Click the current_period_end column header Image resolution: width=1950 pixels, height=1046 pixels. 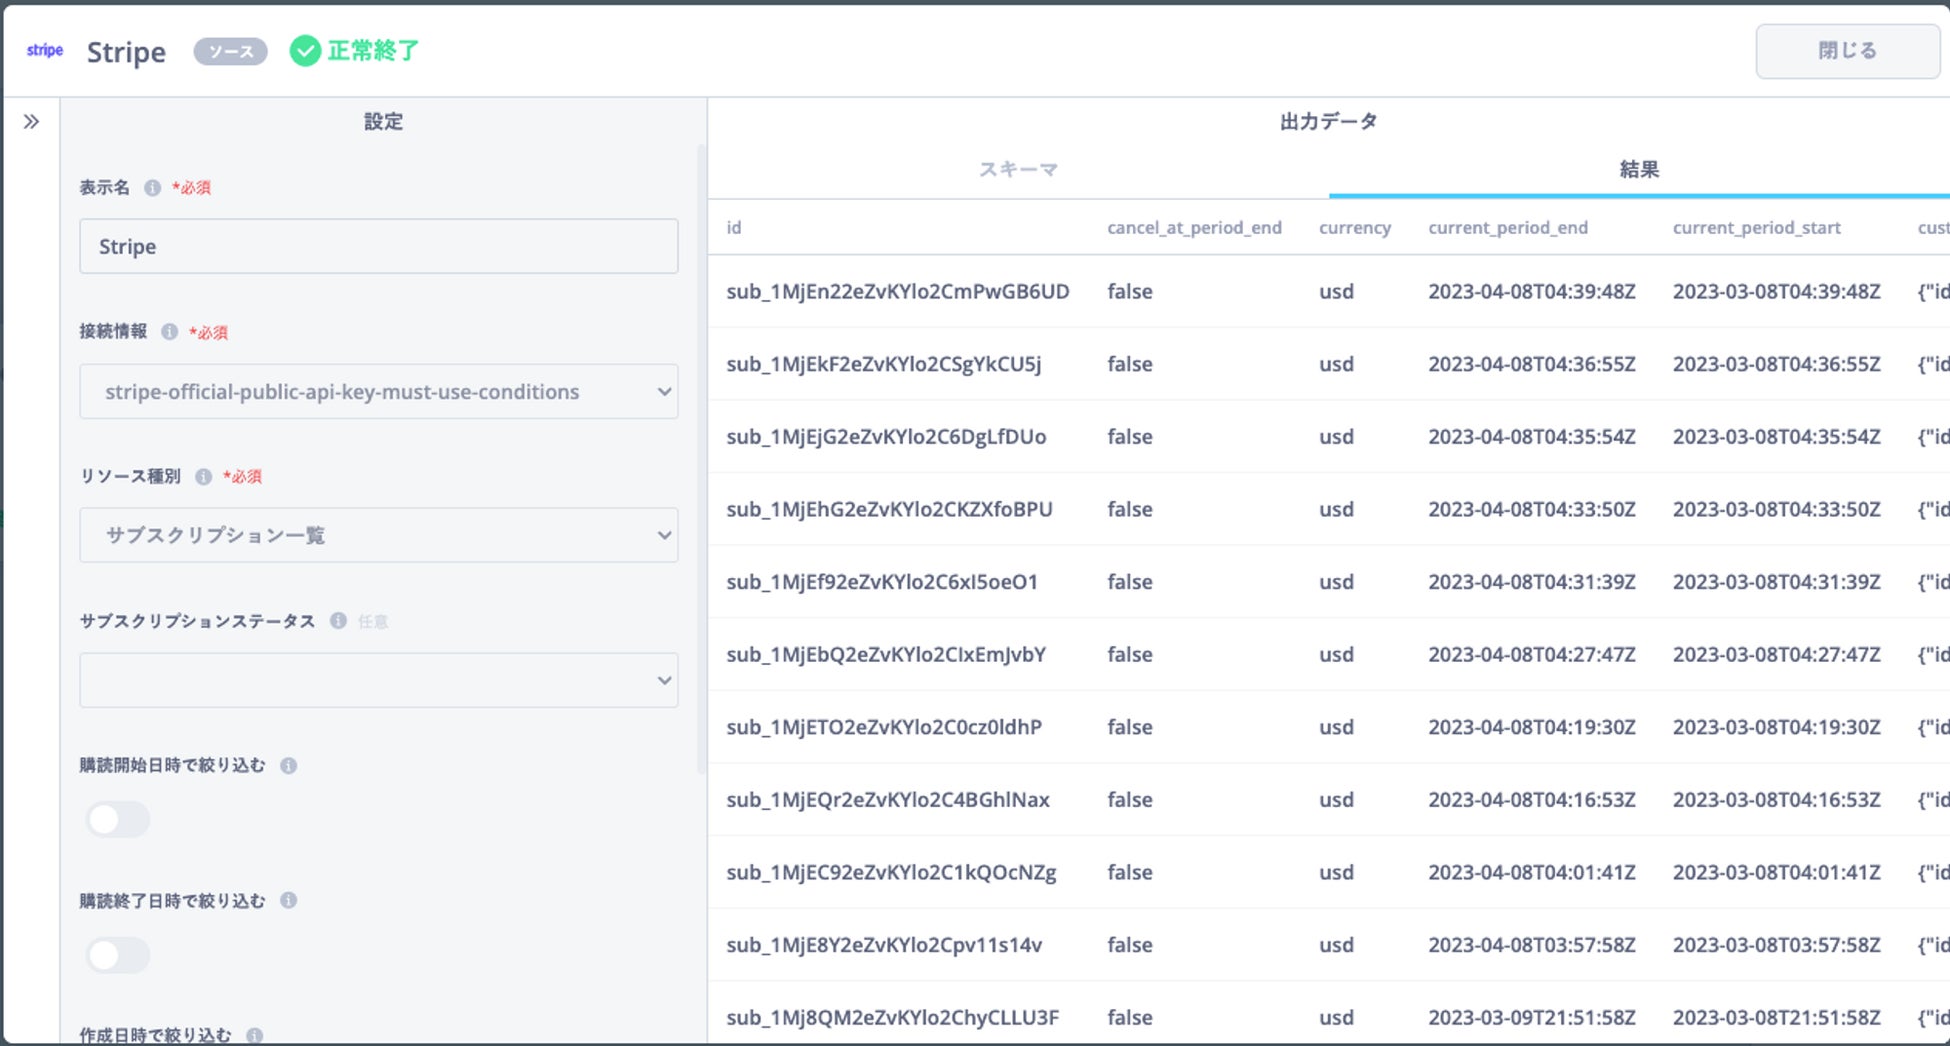tap(1508, 228)
